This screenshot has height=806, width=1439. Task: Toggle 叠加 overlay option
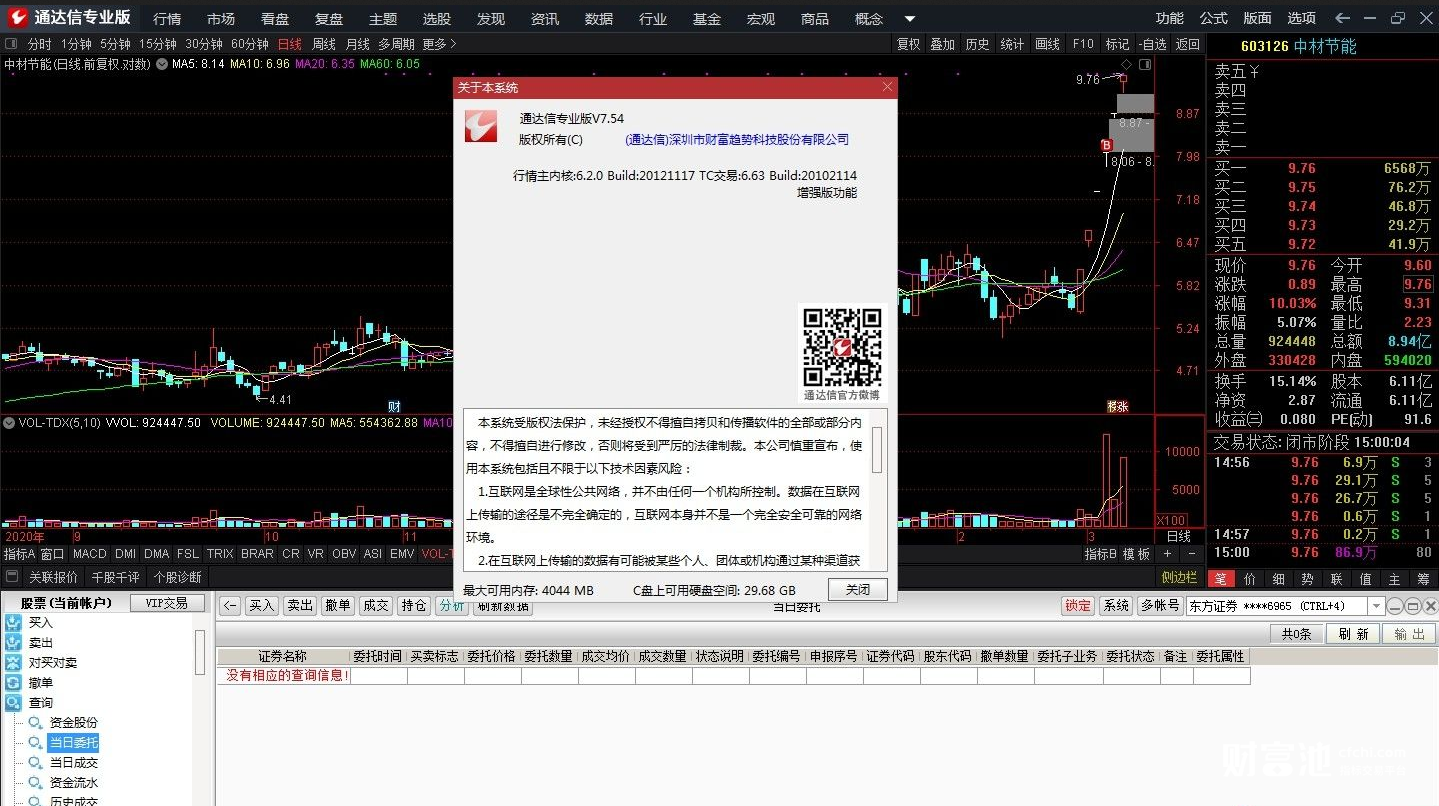943,44
